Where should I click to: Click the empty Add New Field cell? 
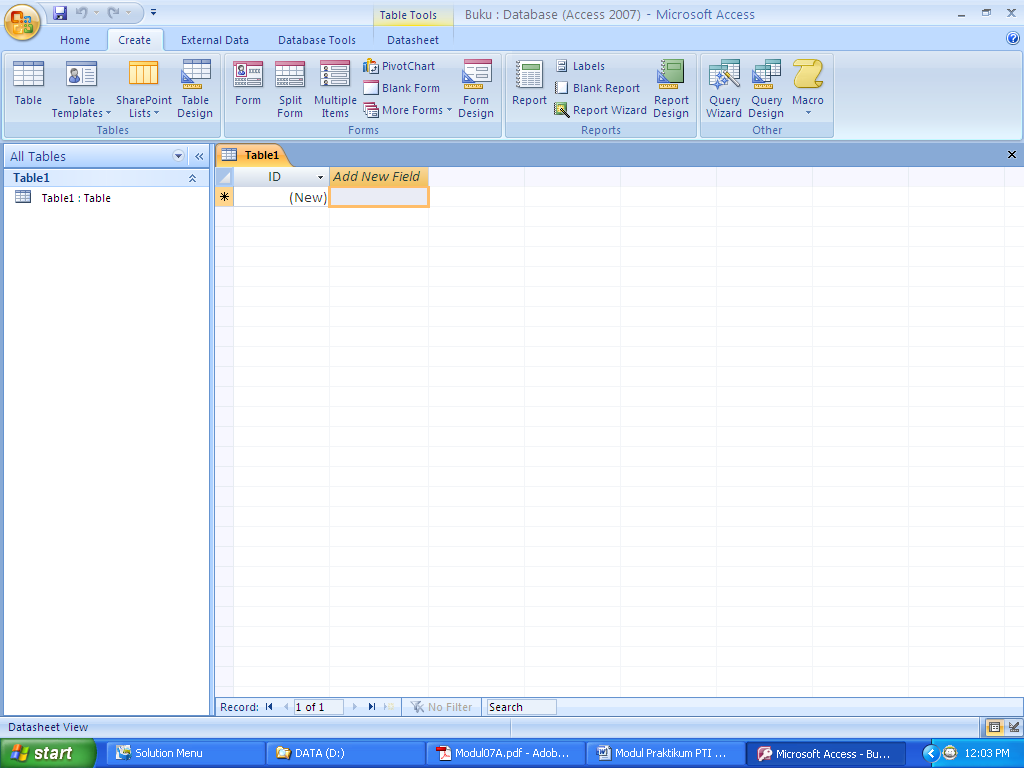pos(379,197)
